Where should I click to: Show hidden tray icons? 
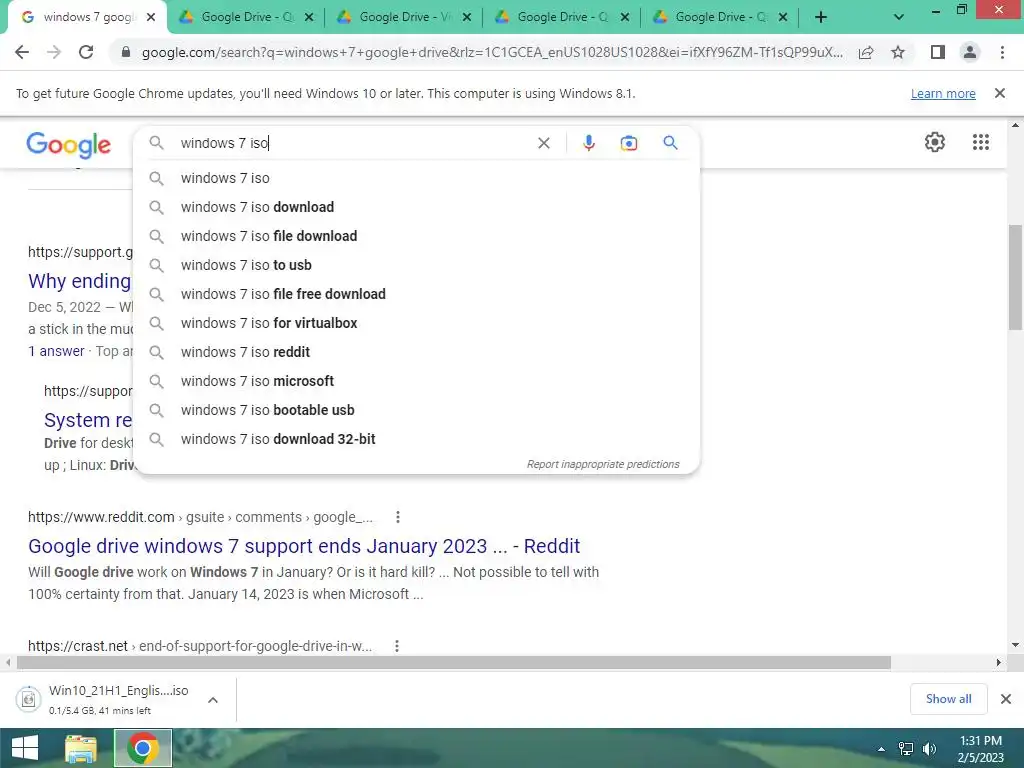click(x=881, y=749)
